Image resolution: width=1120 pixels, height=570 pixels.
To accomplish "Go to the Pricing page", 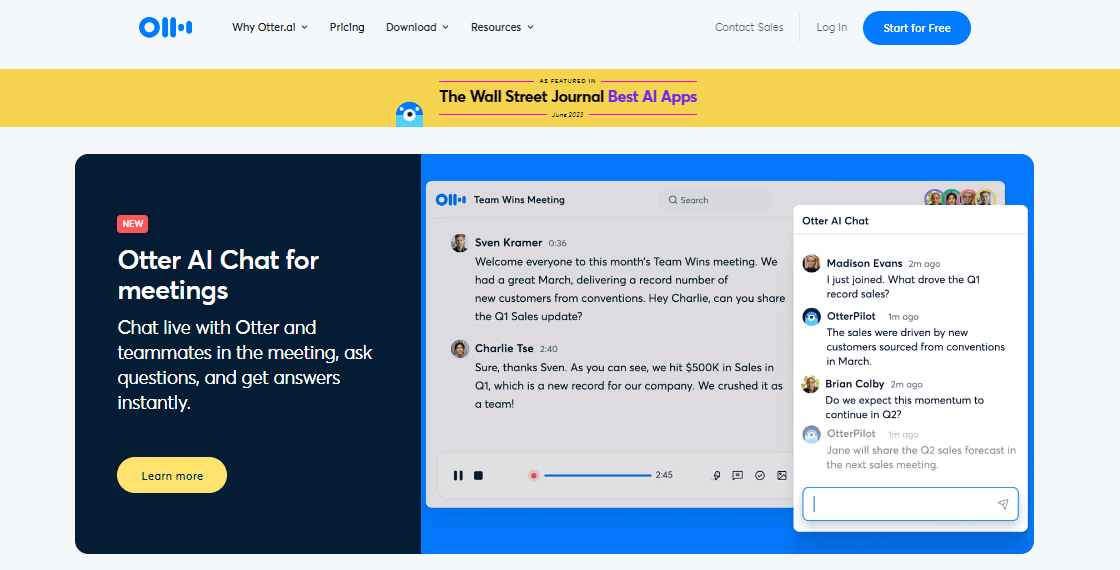I will pos(347,27).
